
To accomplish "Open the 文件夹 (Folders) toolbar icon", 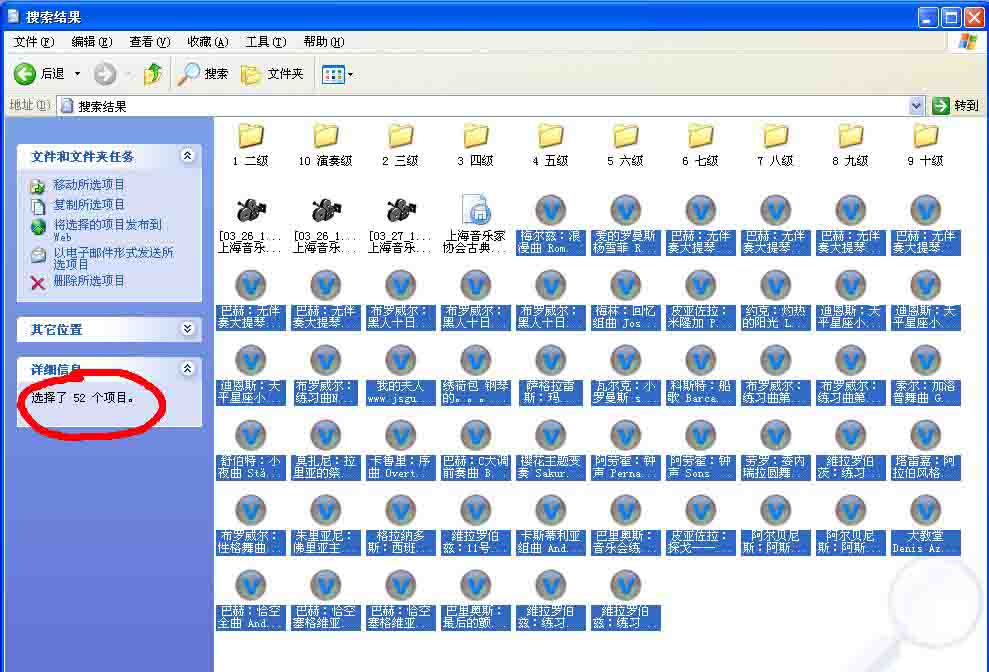I will (x=271, y=72).
